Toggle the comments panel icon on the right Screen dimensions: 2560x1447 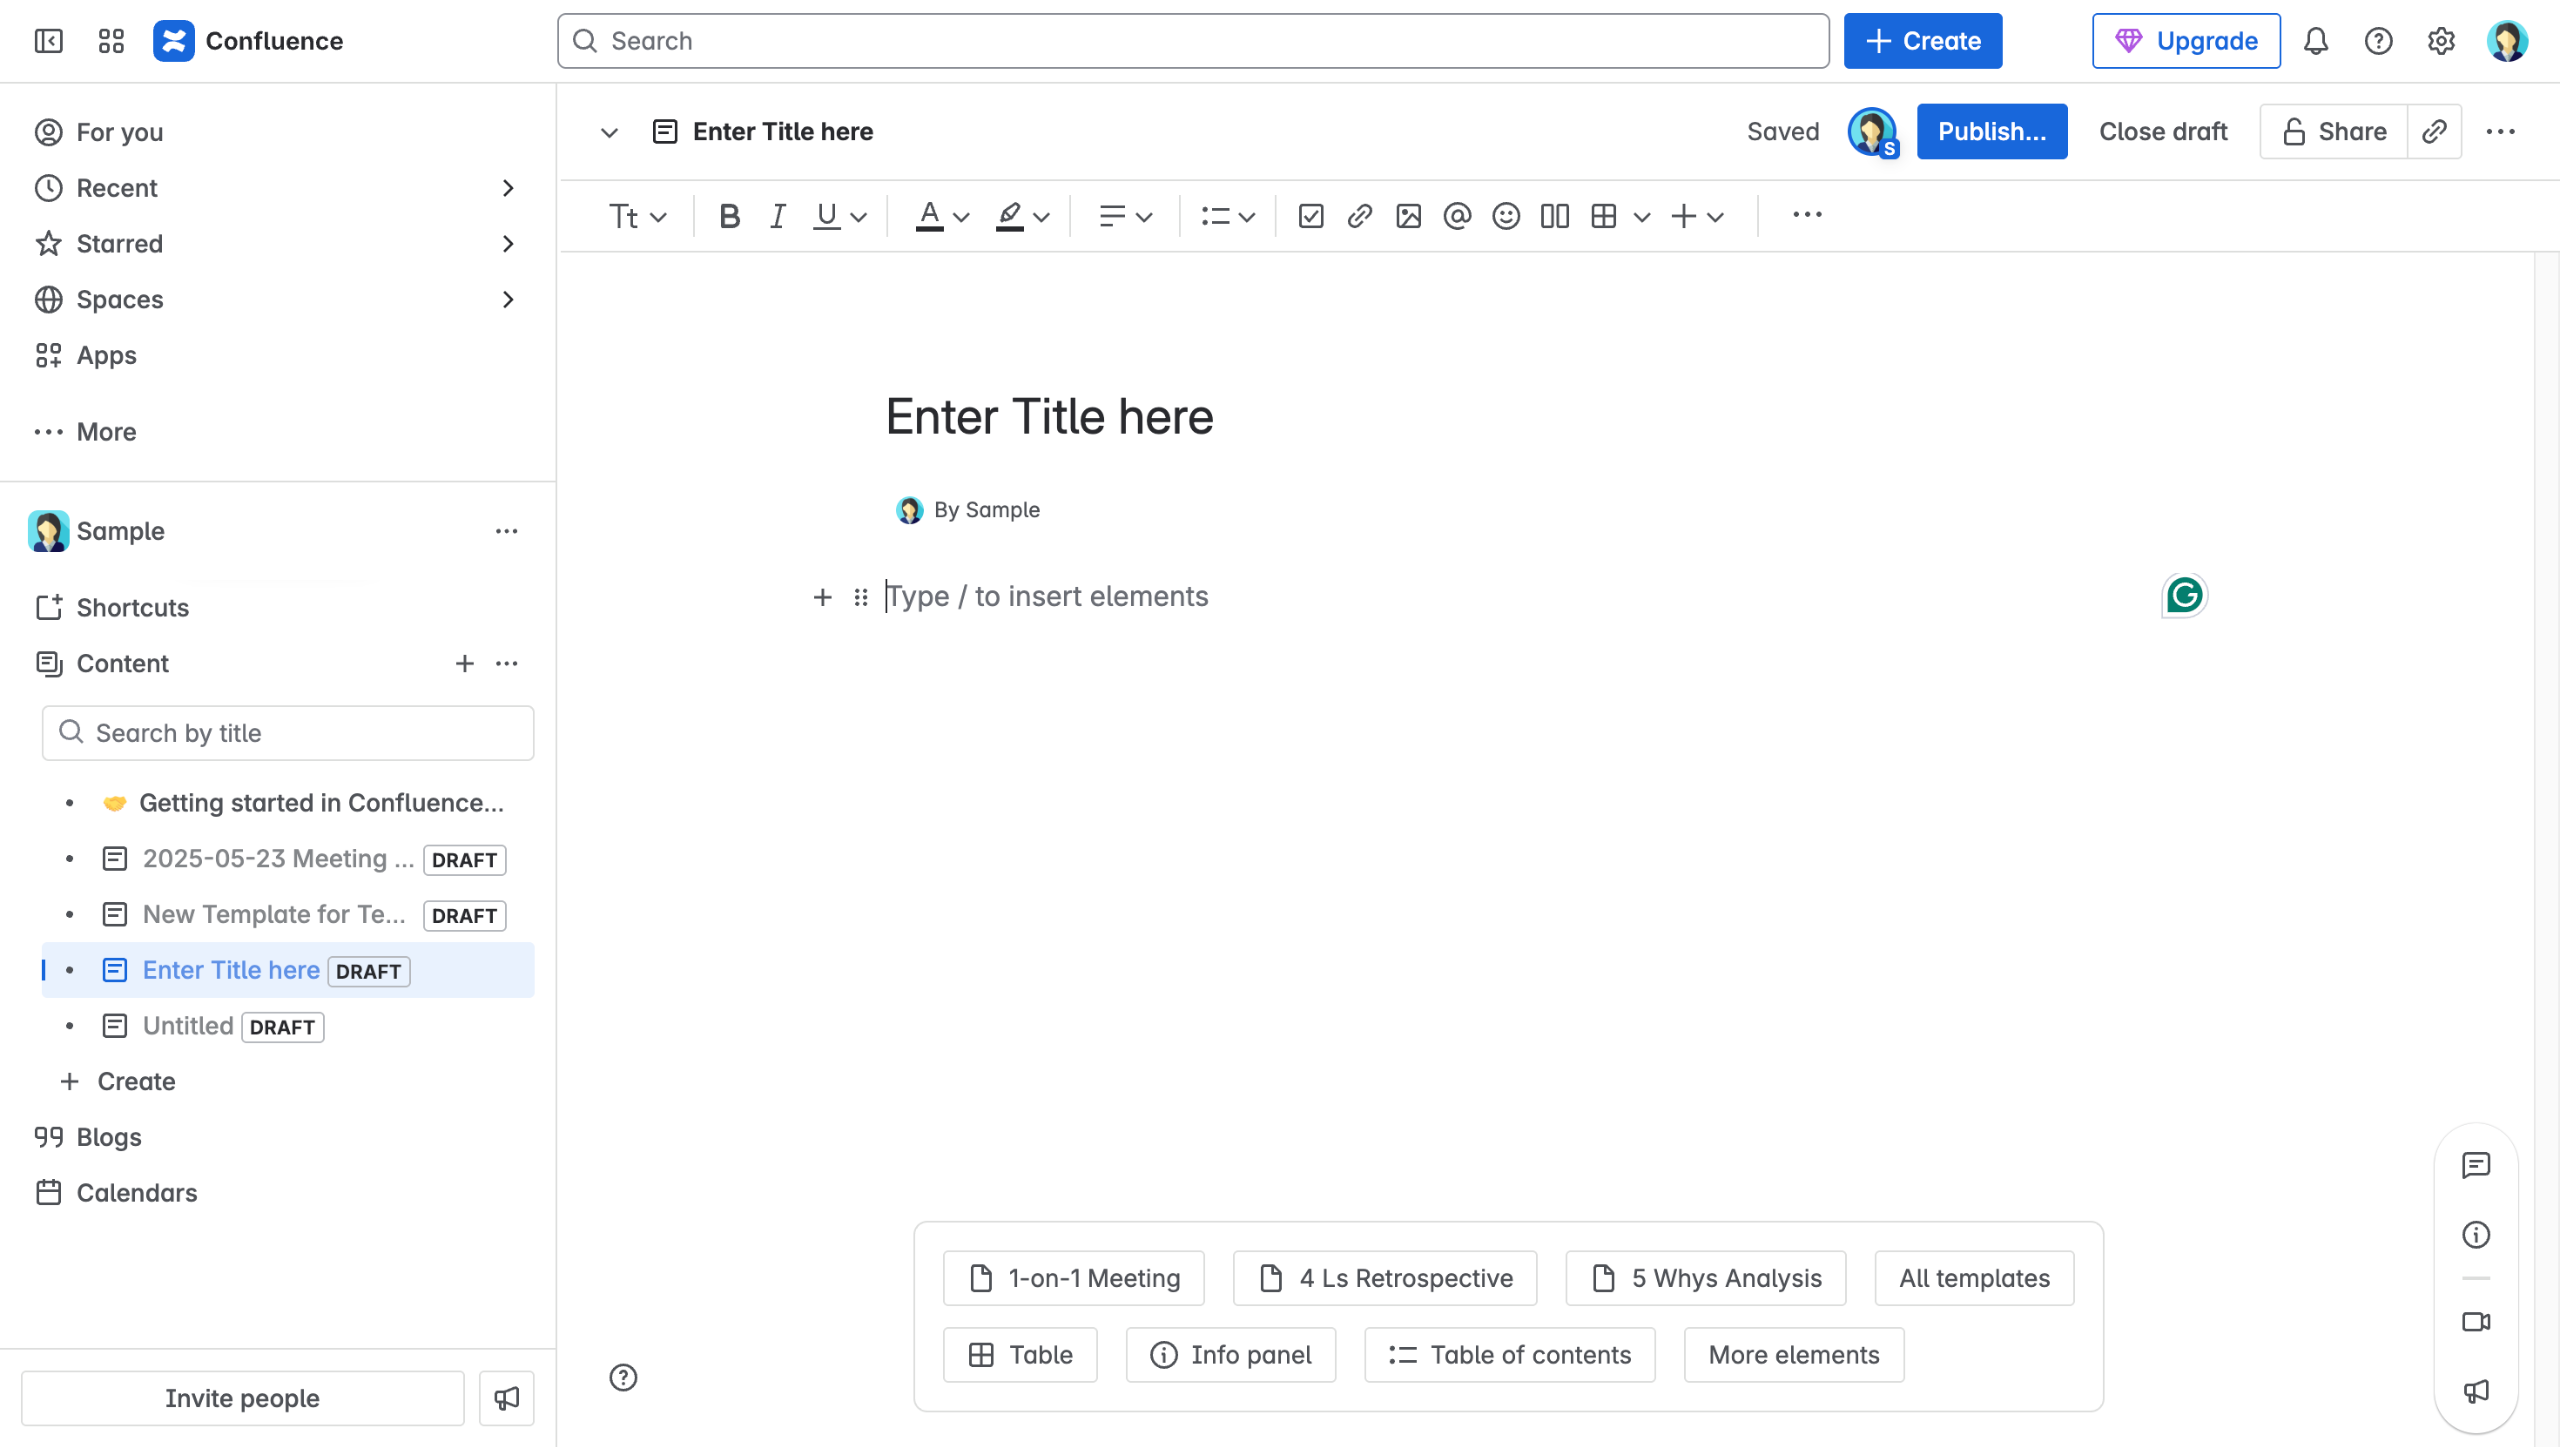click(x=2476, y=1165)
